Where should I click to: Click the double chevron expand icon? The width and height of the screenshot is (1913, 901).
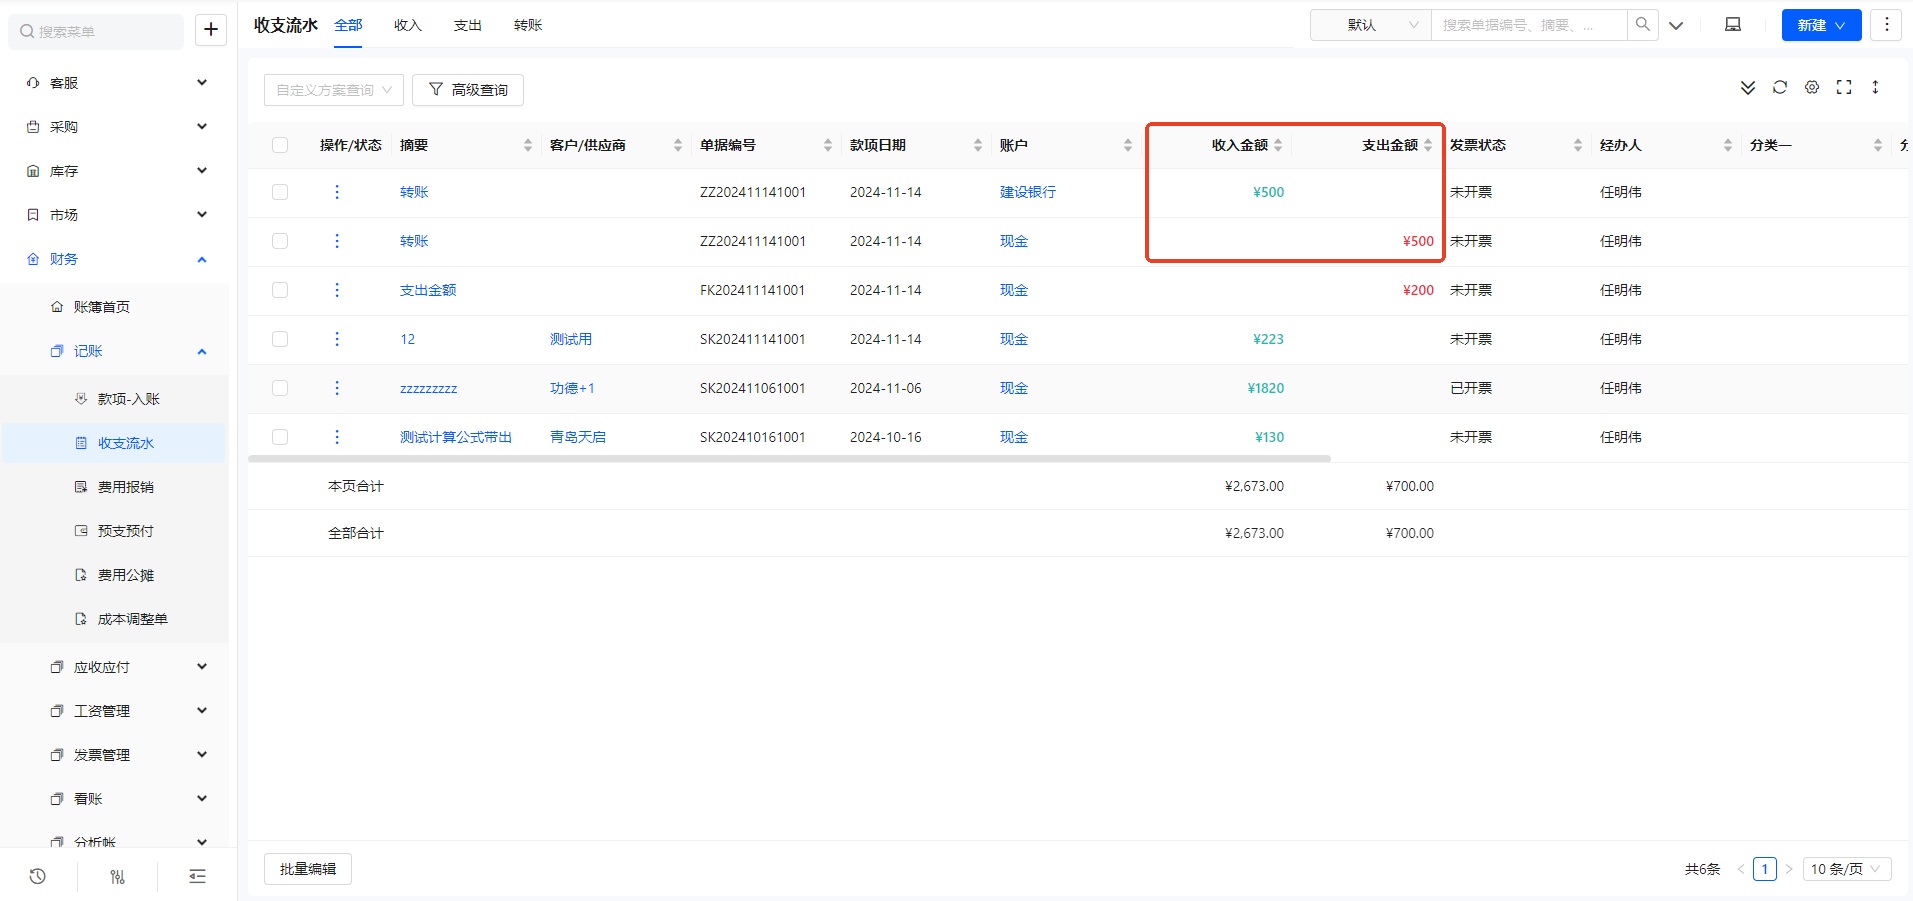pyautogui.click(x=1748, y=88)
